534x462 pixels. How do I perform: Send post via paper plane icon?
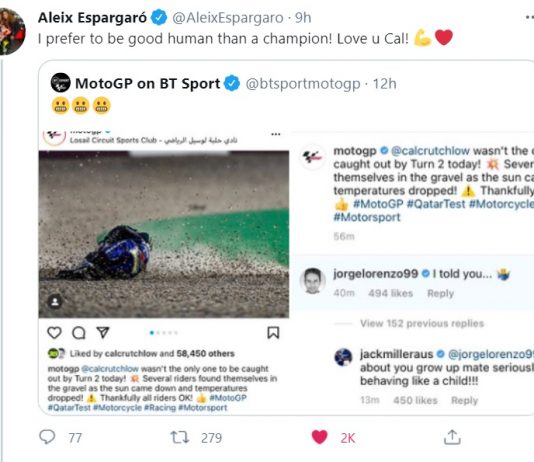pyautogui.click(x=103, y=332)
